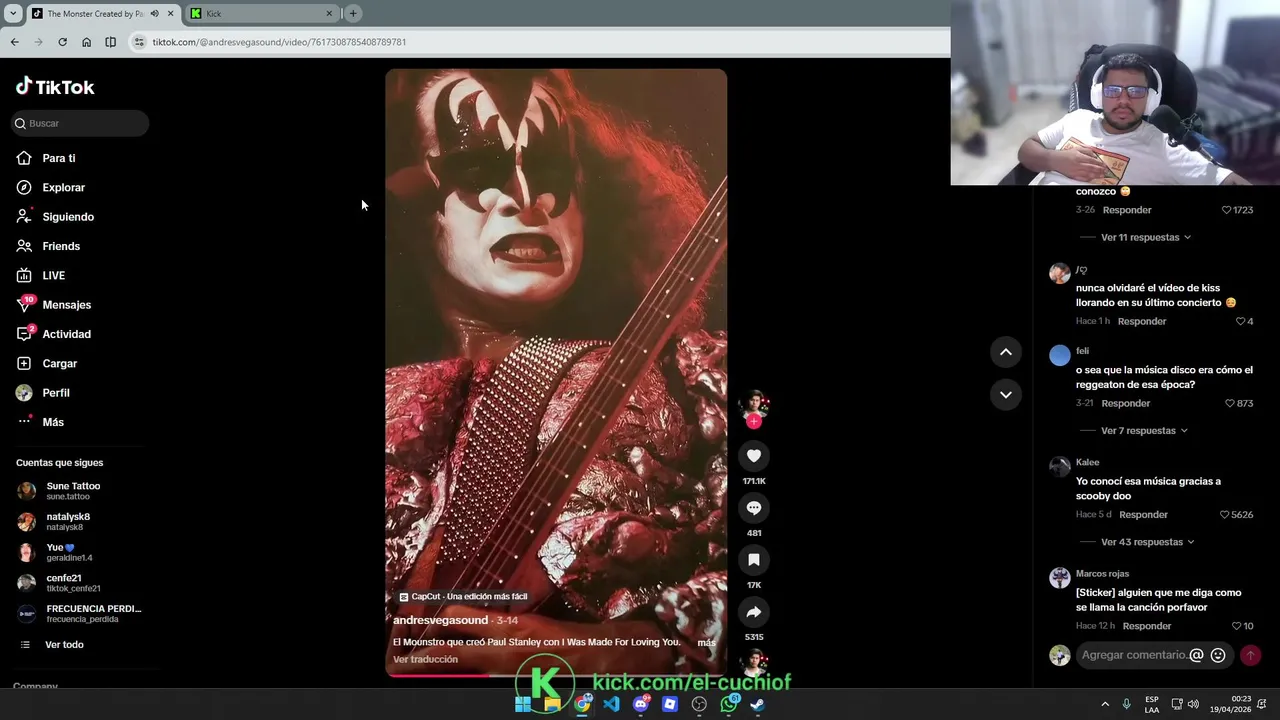Reply to feli's comment with Responder

pos(1125,404)
